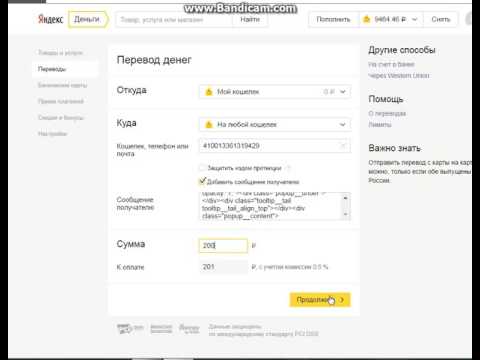
Task: Open the wallet balance dropdown
Action: click(391, 20)
